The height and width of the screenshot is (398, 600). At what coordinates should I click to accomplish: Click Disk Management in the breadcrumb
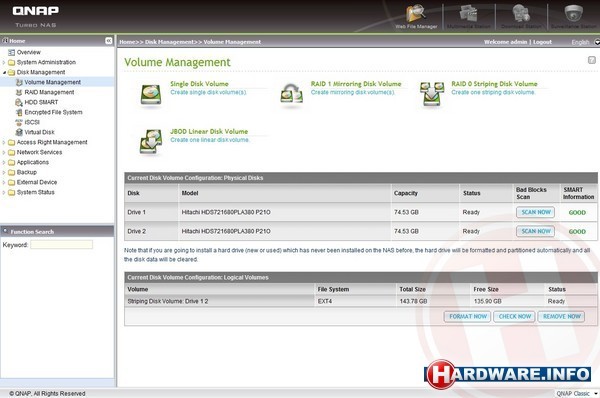(169, 42)
